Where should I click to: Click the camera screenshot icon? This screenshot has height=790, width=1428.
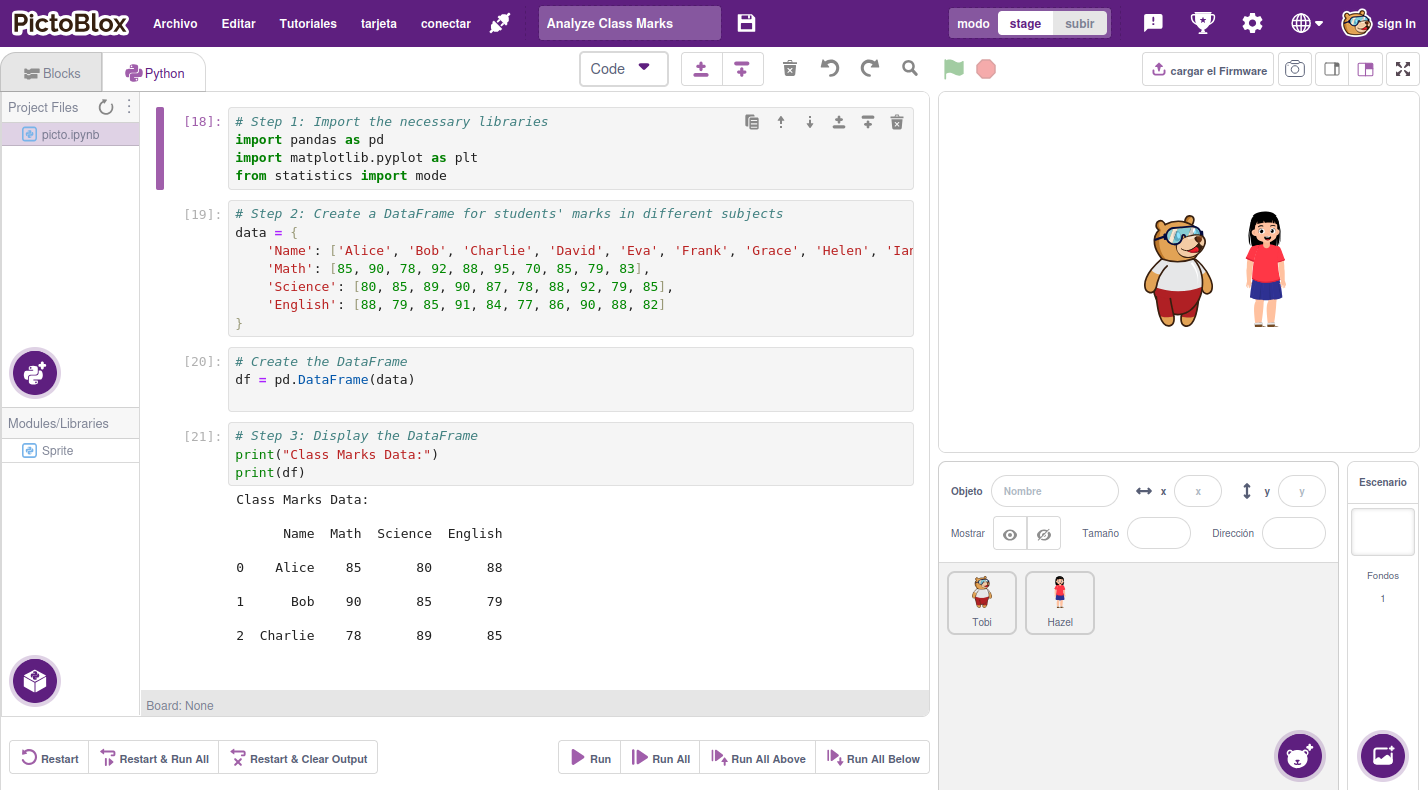click(x=1295, y=69)
